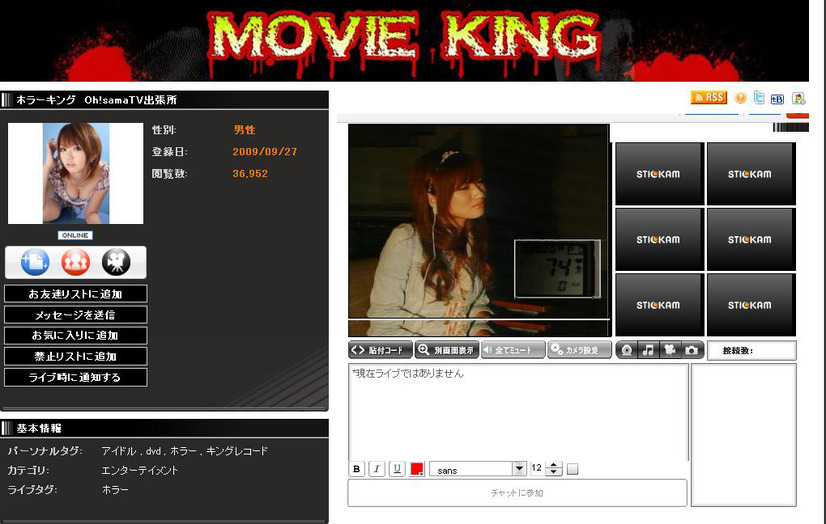Viewport: 826px width, 524px height.
Task: Increase font size with up arrow
Action: pyautogui.click(x=554, y=465)
